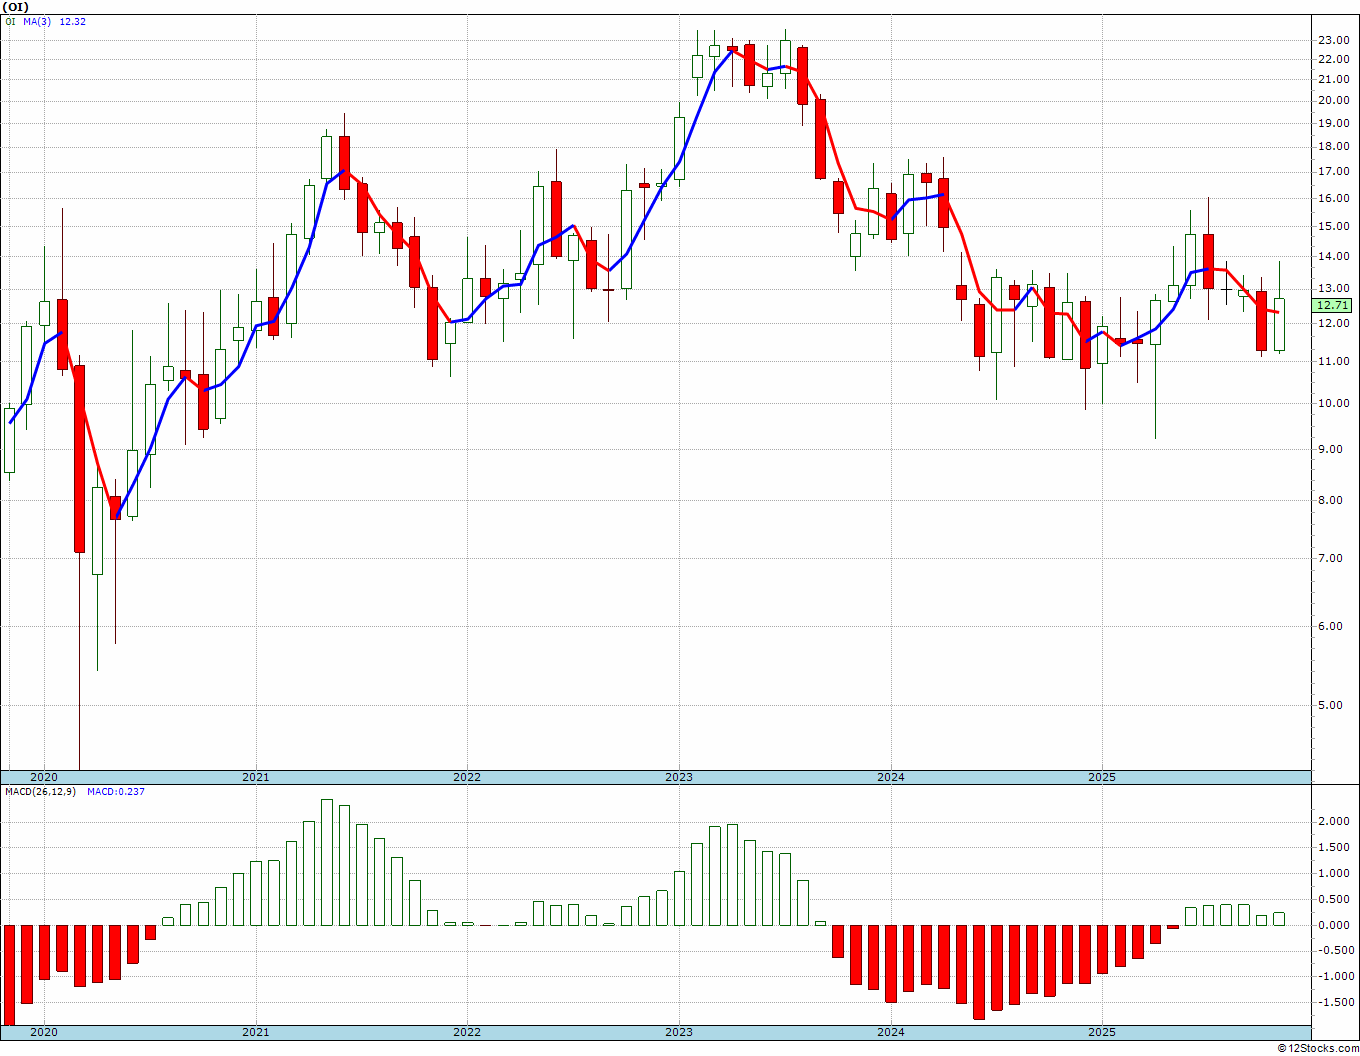Select 2023 on the price chart's year axis
The image size is (1360, 1056).
(679, 777)
